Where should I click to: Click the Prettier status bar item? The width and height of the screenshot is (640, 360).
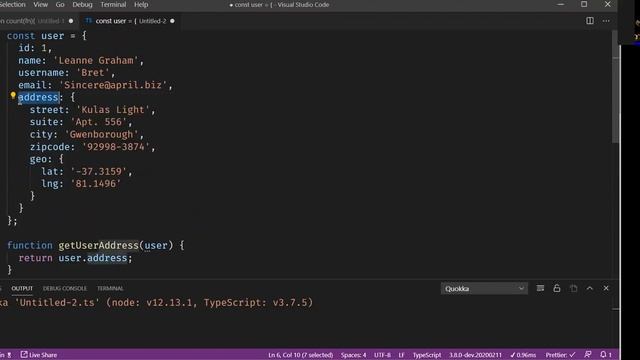point(560,355)
